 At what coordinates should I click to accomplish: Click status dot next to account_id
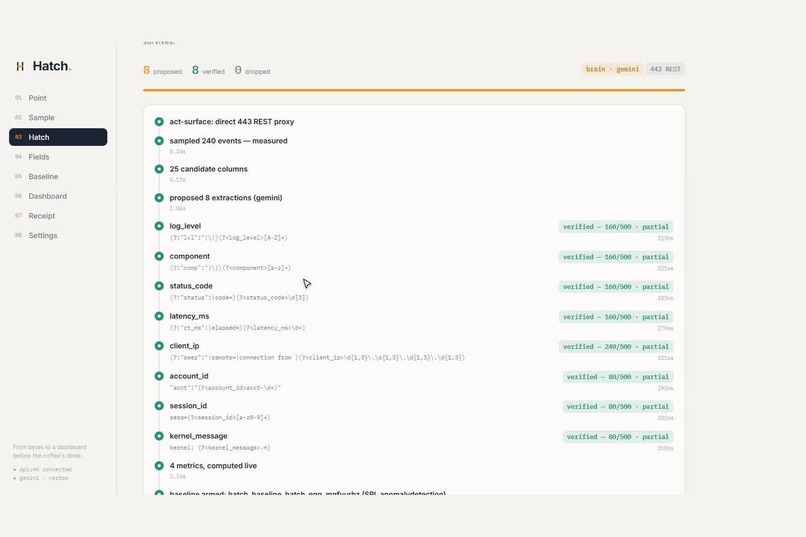159,376
